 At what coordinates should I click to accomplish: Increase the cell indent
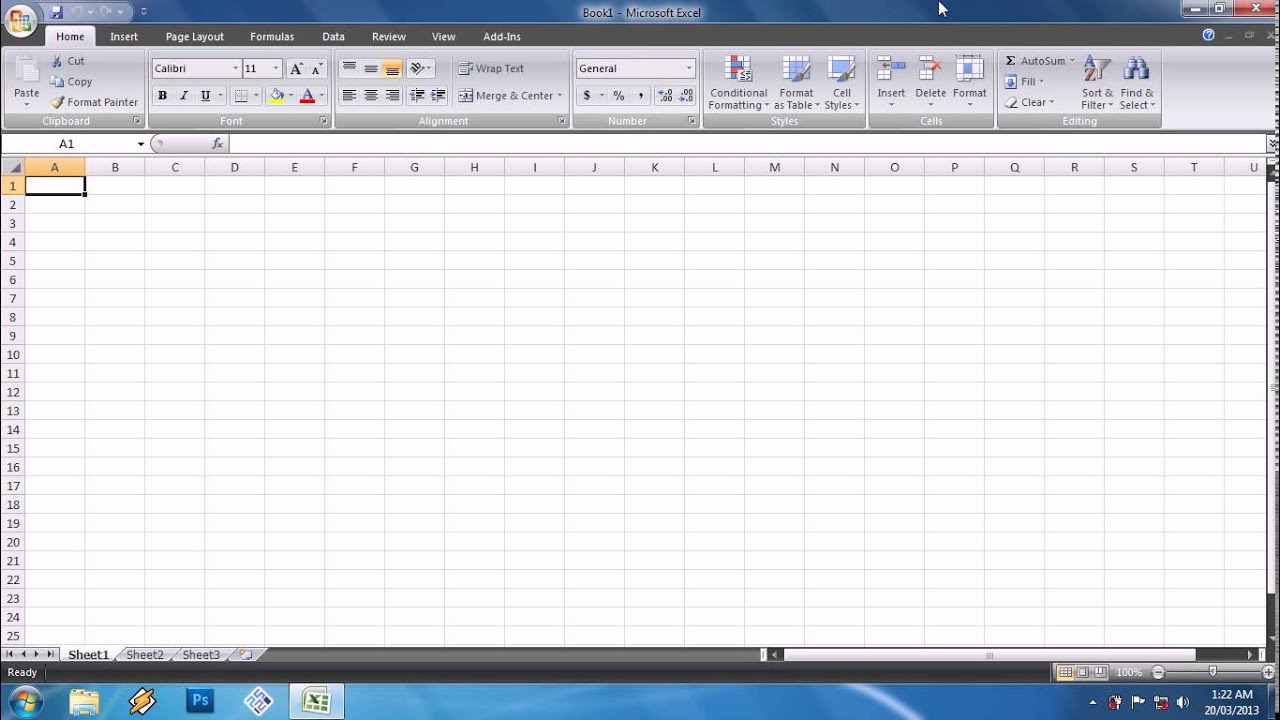[x=438, y=96]
